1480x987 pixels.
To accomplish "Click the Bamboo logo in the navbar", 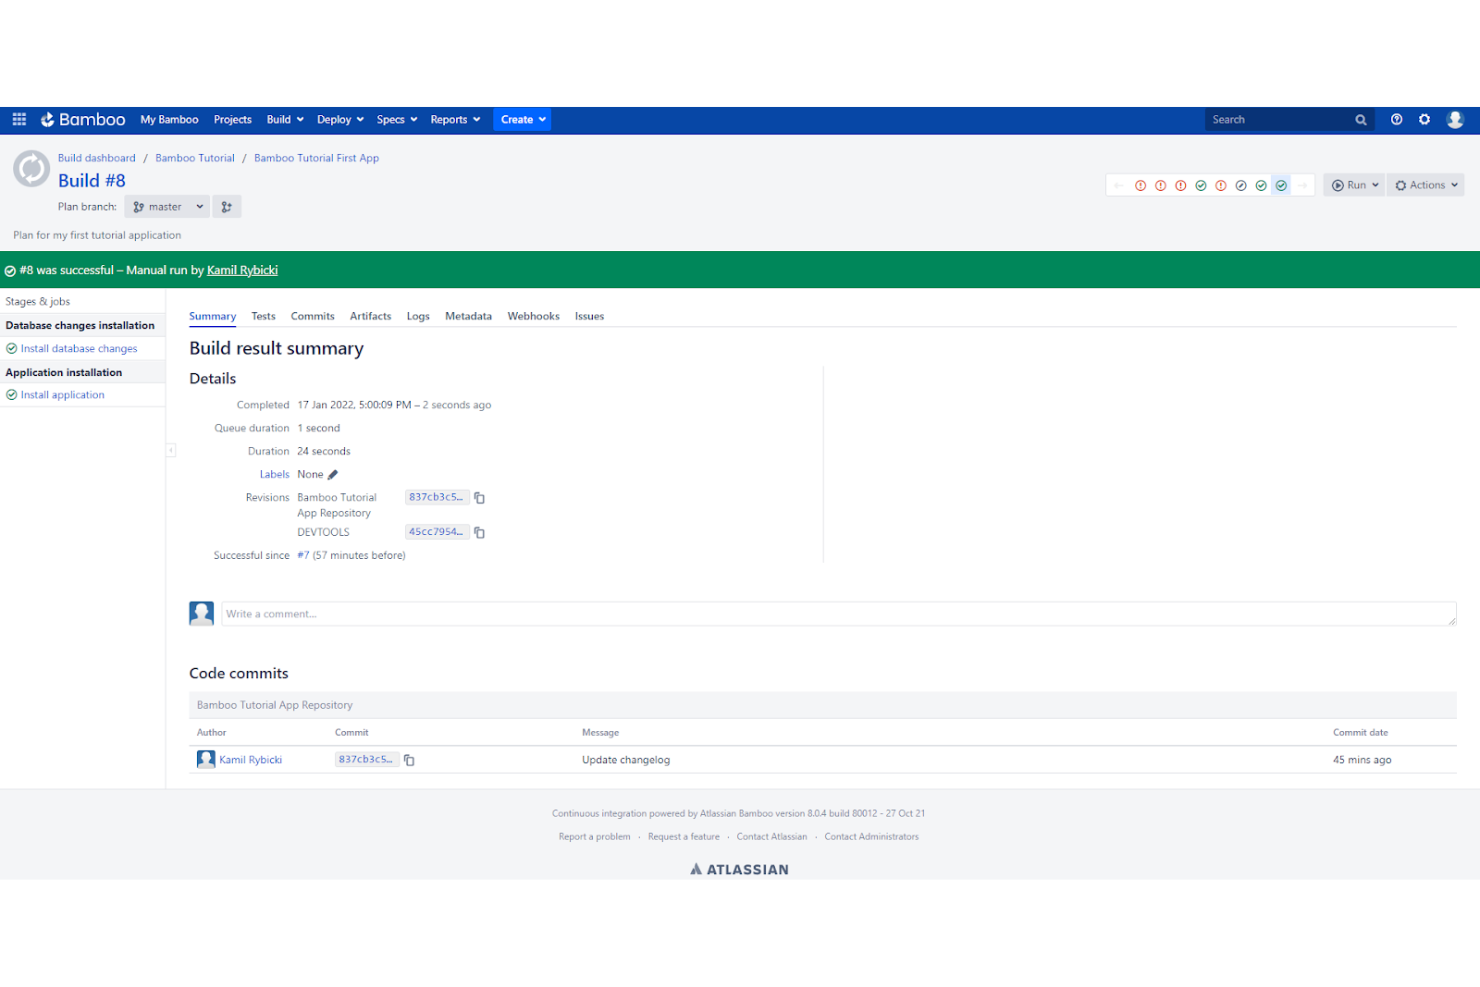I will coord(83,119).
